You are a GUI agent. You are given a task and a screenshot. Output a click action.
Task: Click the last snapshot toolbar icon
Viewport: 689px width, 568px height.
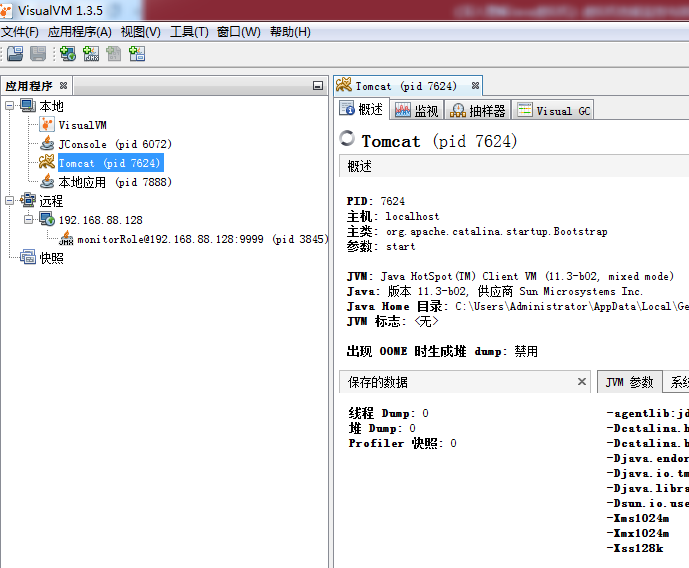[137, 54]
